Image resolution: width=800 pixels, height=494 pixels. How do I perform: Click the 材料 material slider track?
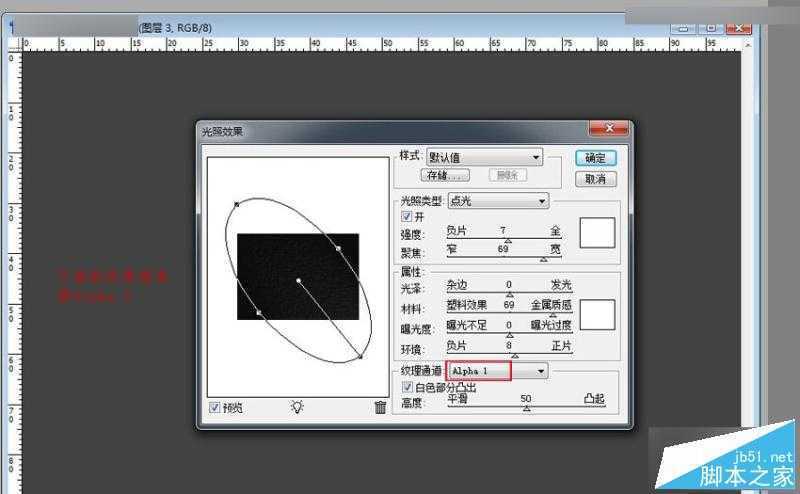click(x=509, y=313)
